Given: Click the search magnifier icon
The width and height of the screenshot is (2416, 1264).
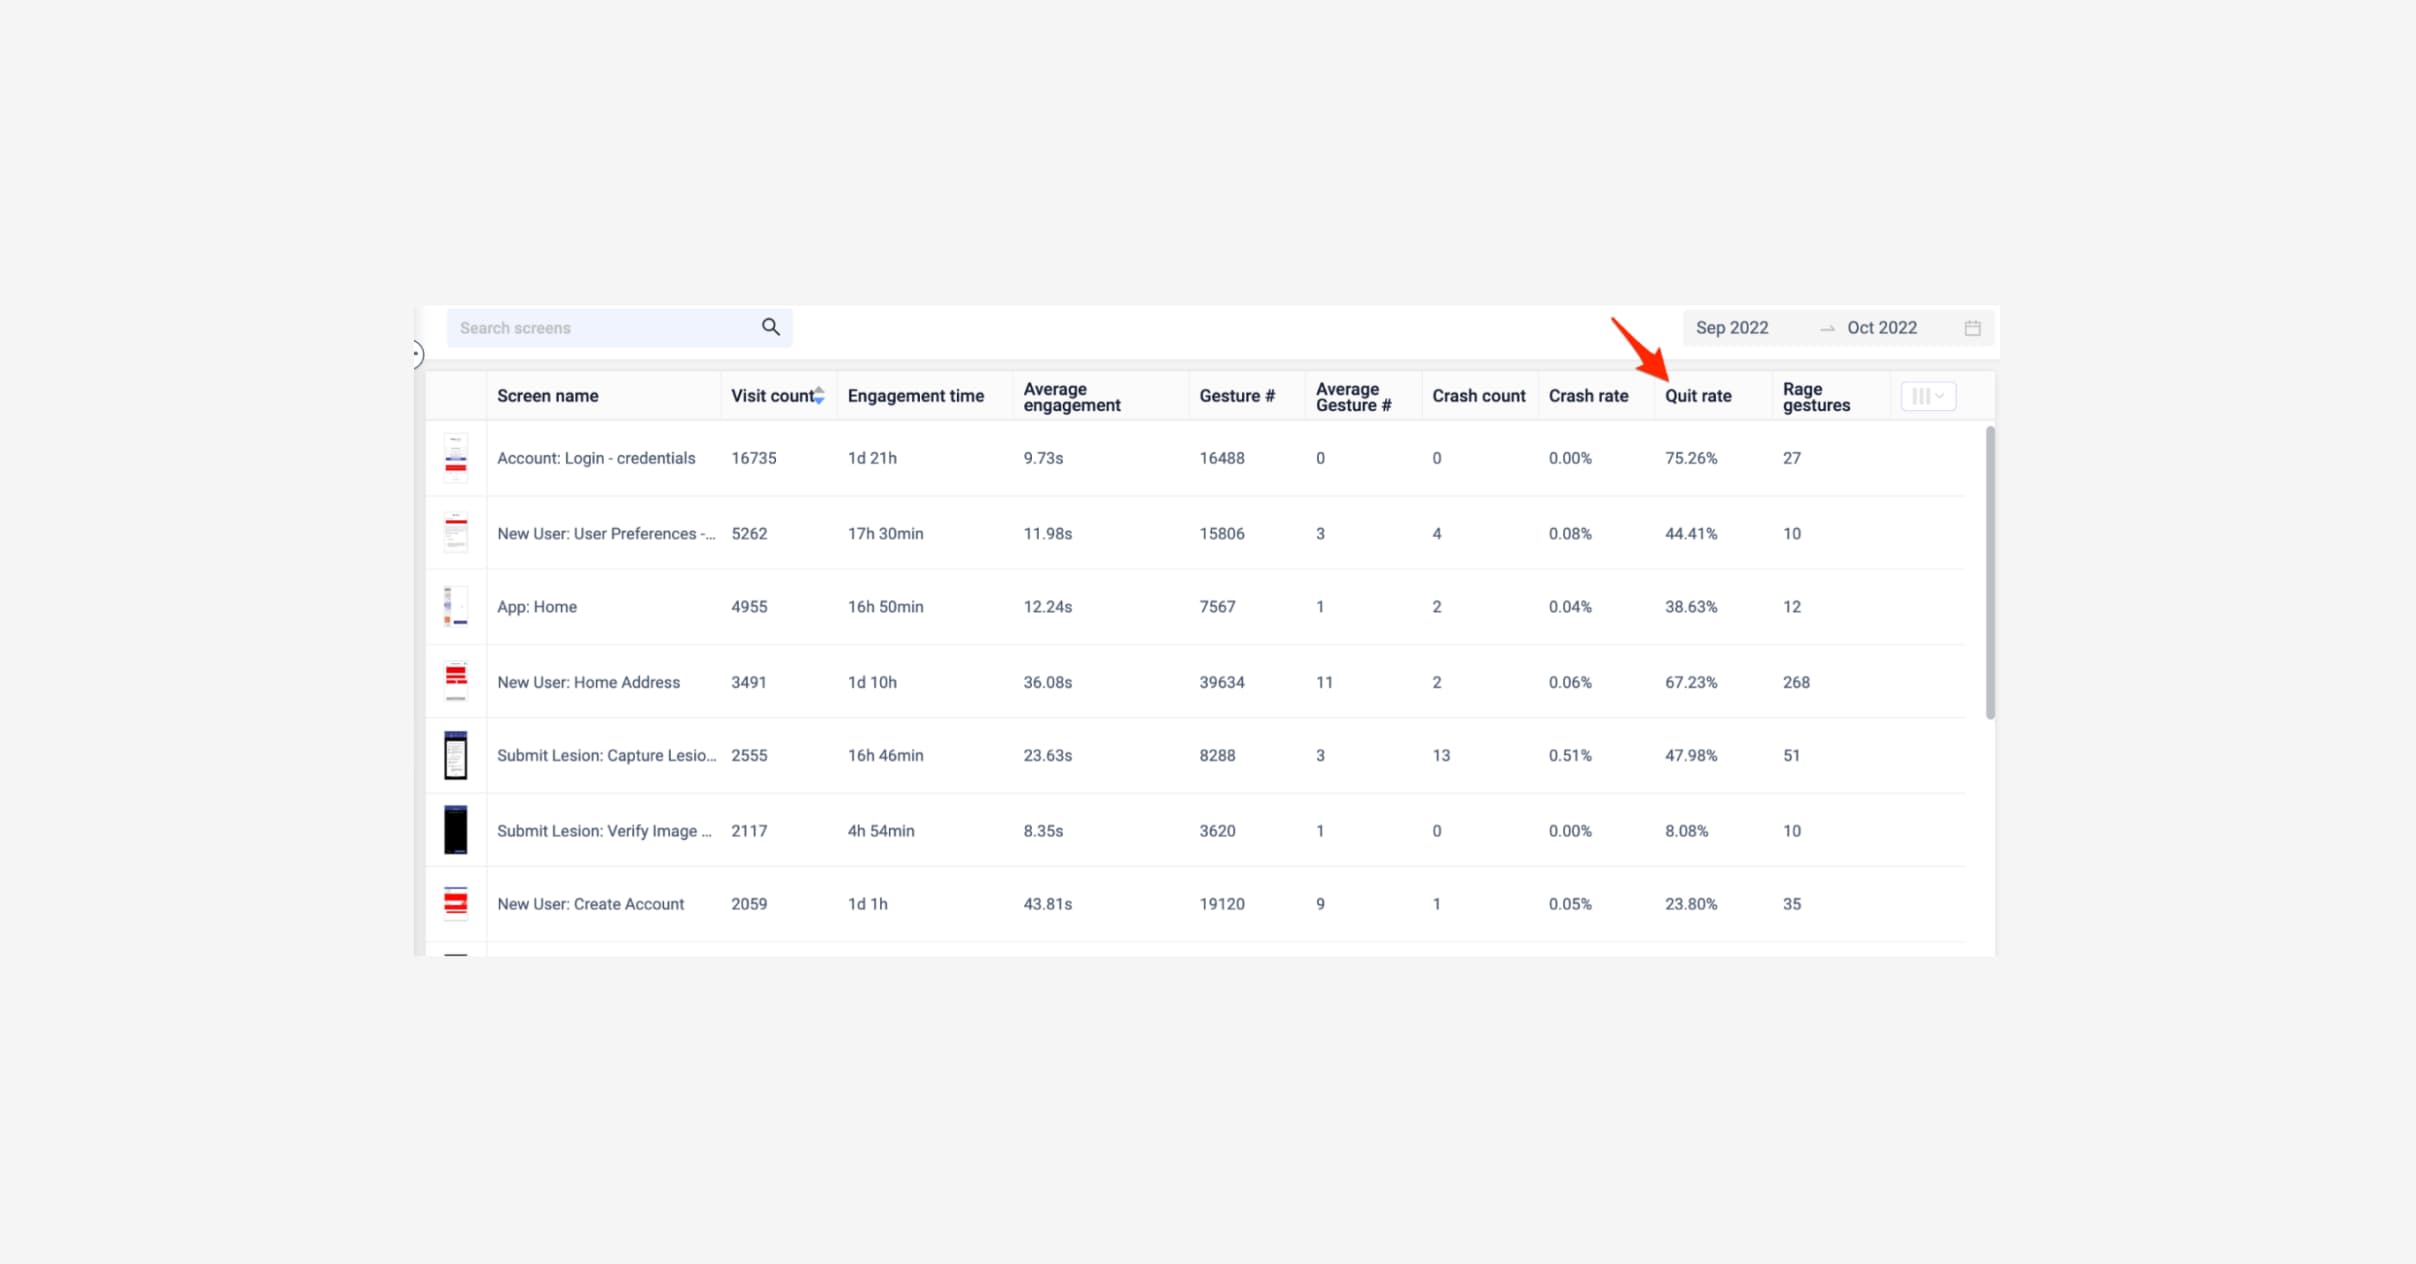Looking at the screenshot, I should coord(770,327).
